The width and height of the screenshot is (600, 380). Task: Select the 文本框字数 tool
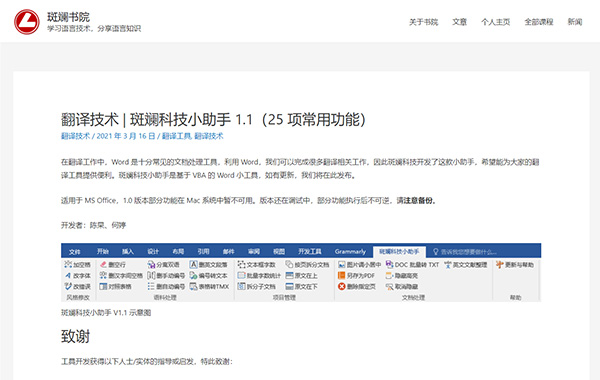pyautogui.click(x=256, y=264)
